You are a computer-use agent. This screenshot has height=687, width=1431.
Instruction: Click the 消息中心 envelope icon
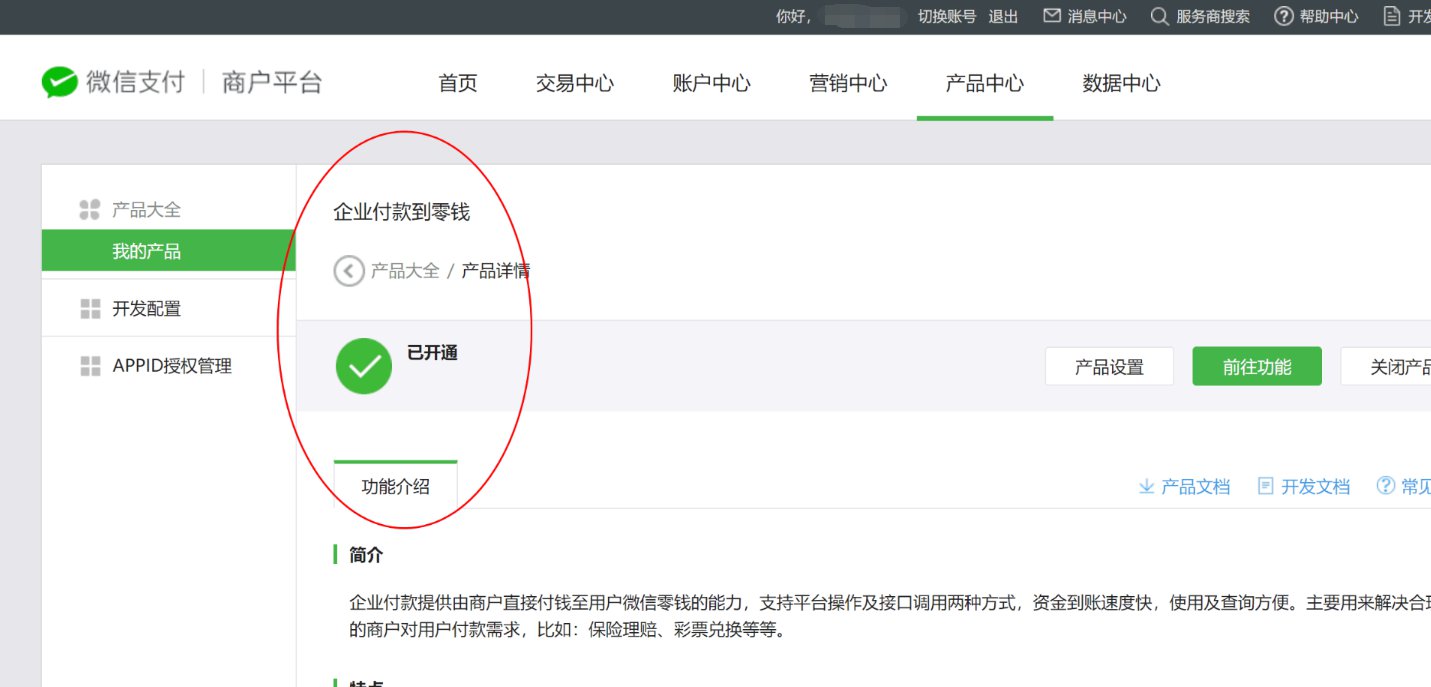point(1052,16)
